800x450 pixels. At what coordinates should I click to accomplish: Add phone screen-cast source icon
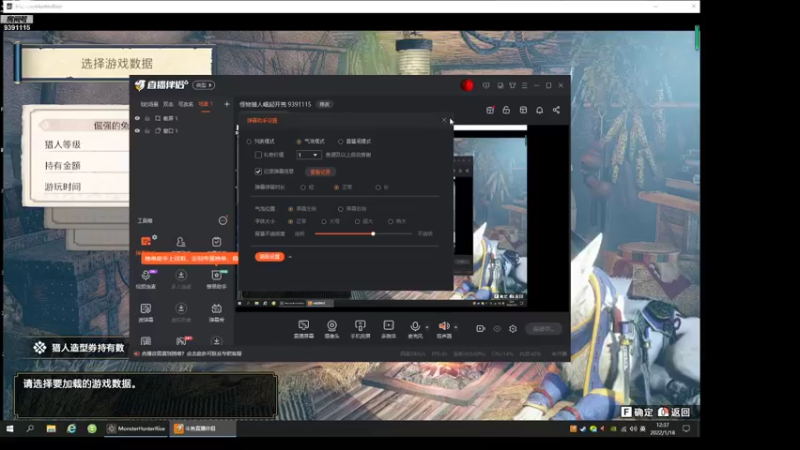click(x=360, y=326)
